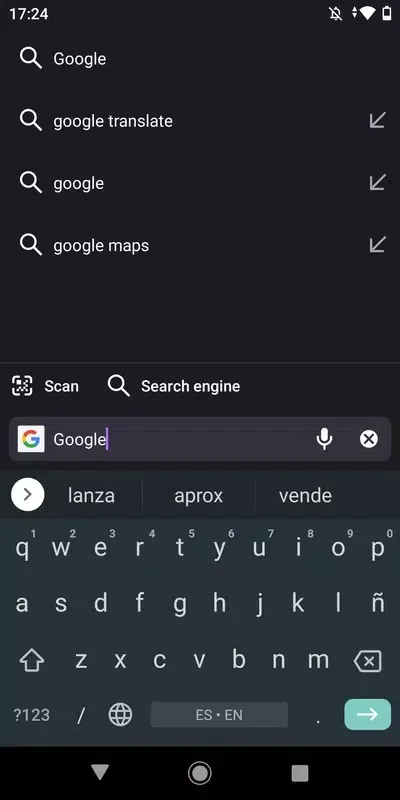Fill search bar with 'google maps' arrow
Screen dimensions: 400x800
pyautogui.click(x=378, y=245)
